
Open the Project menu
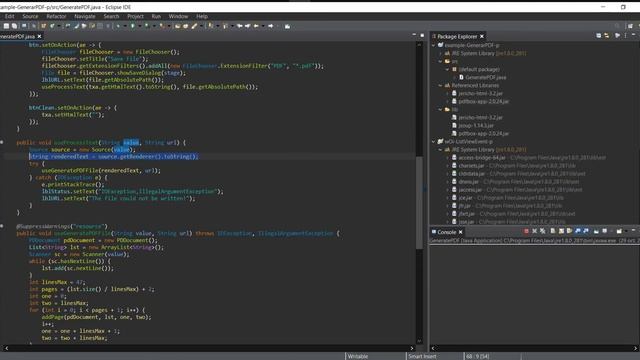(x=136, y=16)
